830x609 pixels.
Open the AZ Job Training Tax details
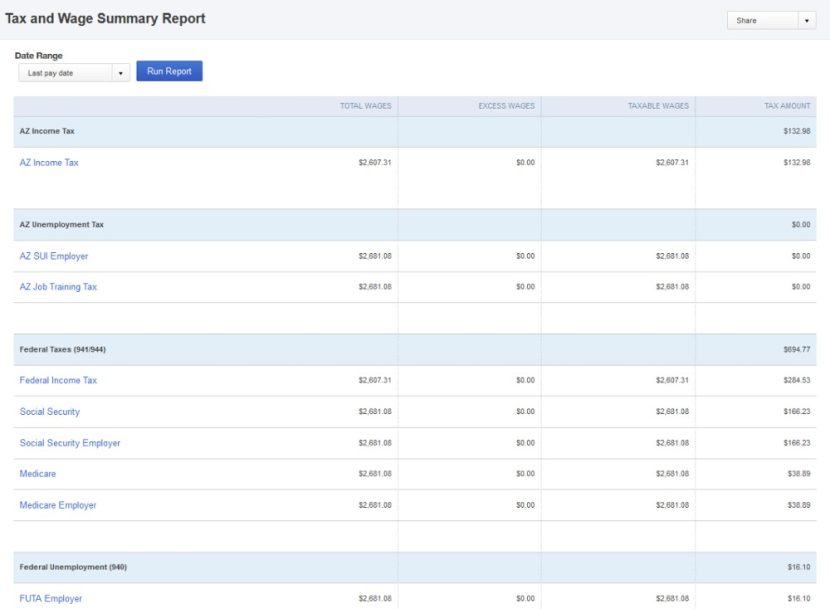(x=56, y=286)
